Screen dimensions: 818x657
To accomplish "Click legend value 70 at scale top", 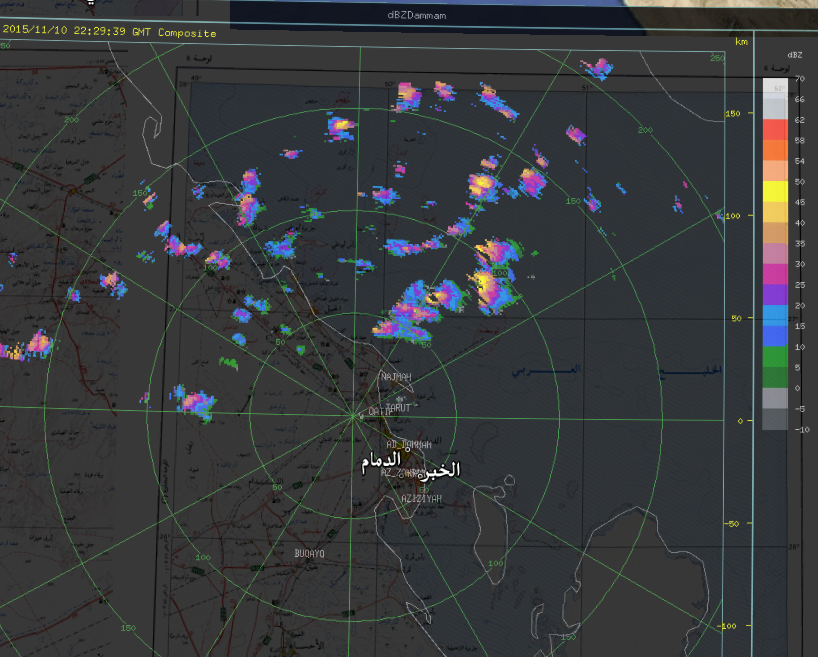I will [800, 79].
